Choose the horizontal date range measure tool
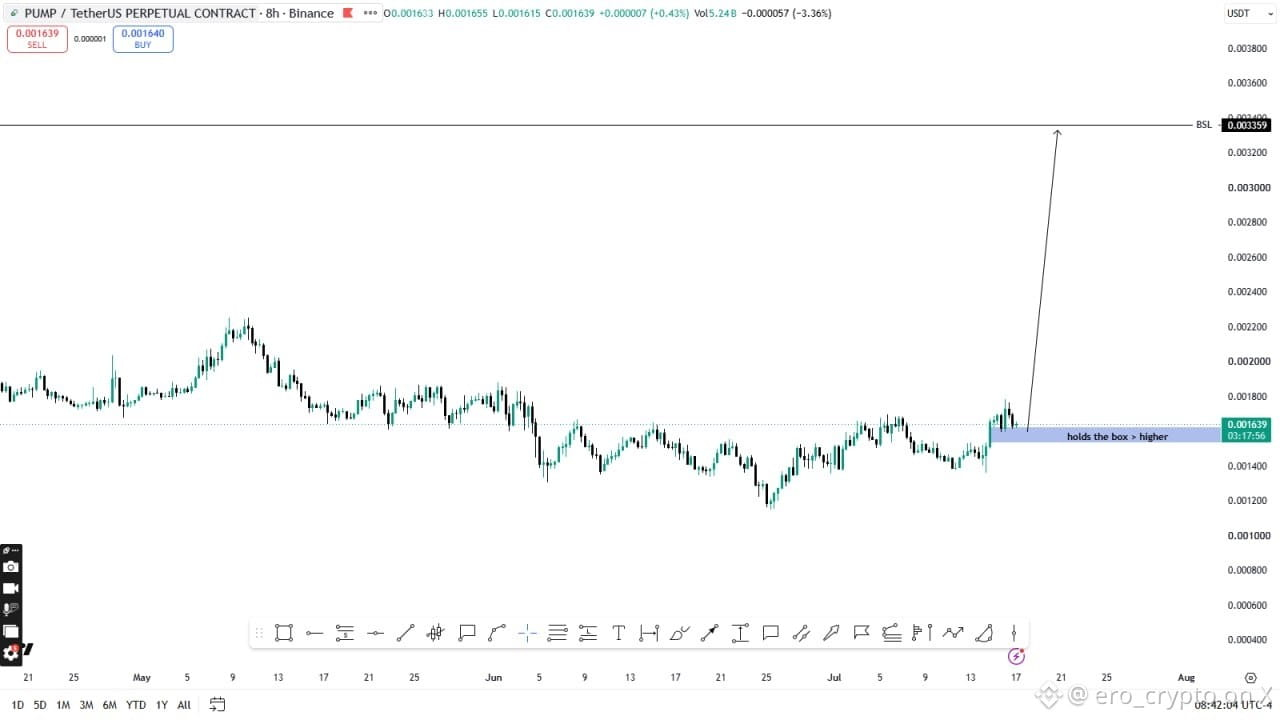The width and height of the screenshot is (1280, 720). (x=649, y=632)
